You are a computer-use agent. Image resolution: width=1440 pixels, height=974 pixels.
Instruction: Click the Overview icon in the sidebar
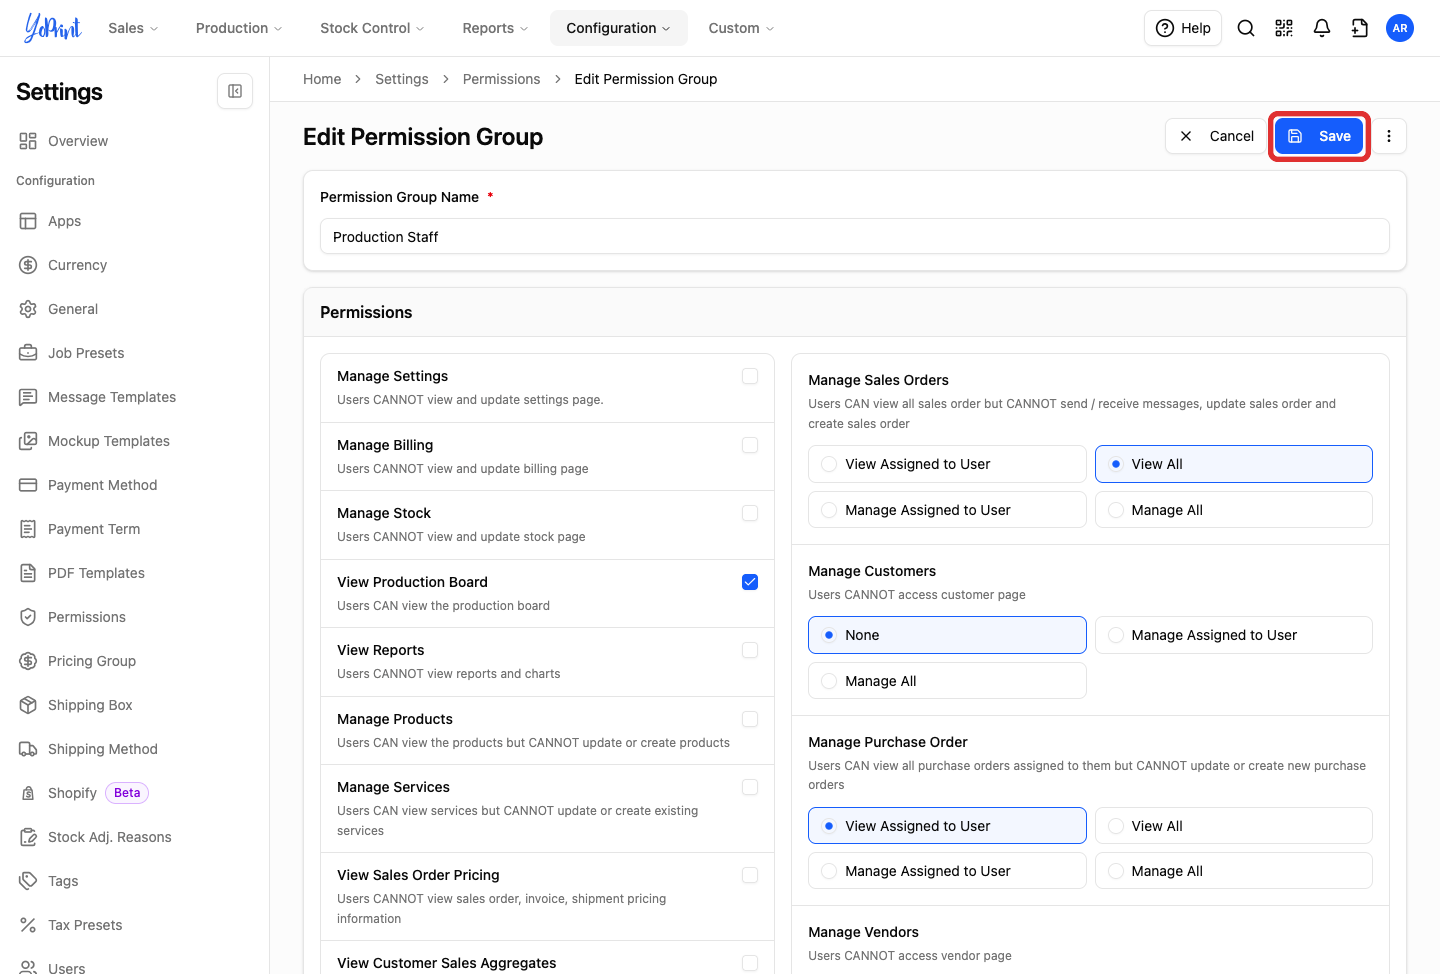[x=28, y=141]
